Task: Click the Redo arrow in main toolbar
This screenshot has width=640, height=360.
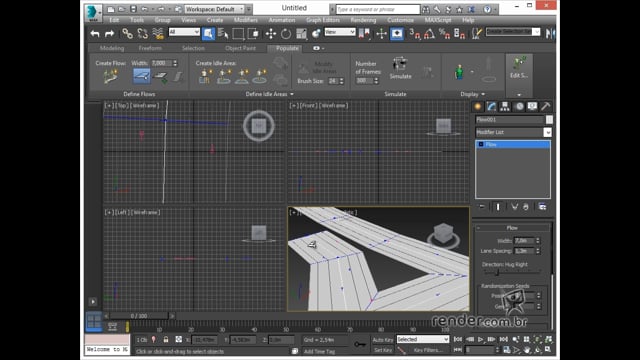Action: click(x=109, y=34)
